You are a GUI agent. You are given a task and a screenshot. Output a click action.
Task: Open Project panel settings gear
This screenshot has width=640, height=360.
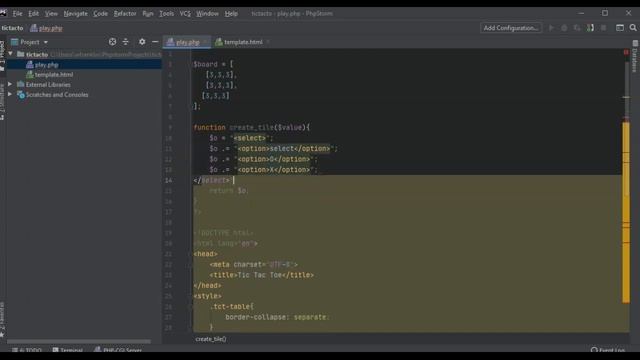click(142, 42)
